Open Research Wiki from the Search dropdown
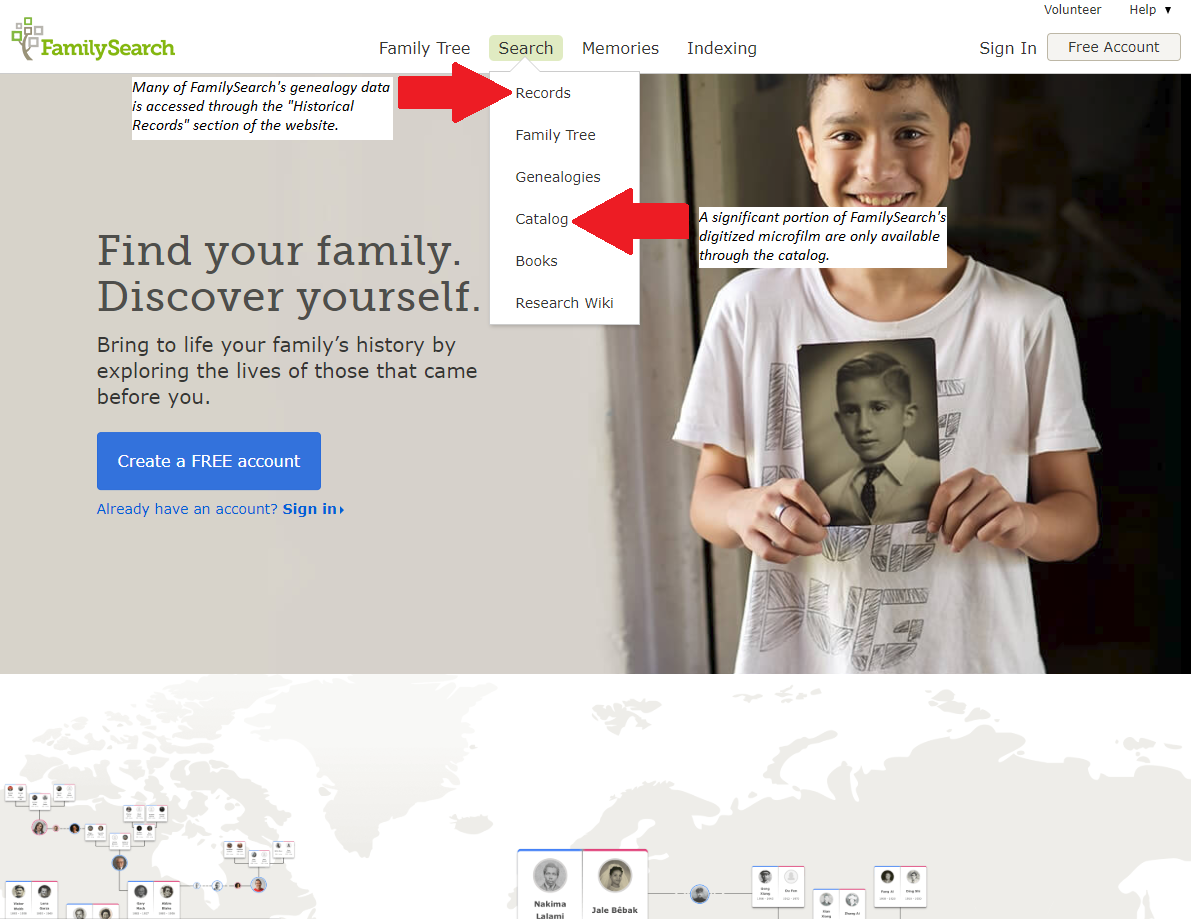The width and height of the screenshot is (1191, 919). click(x=564, y=302)
